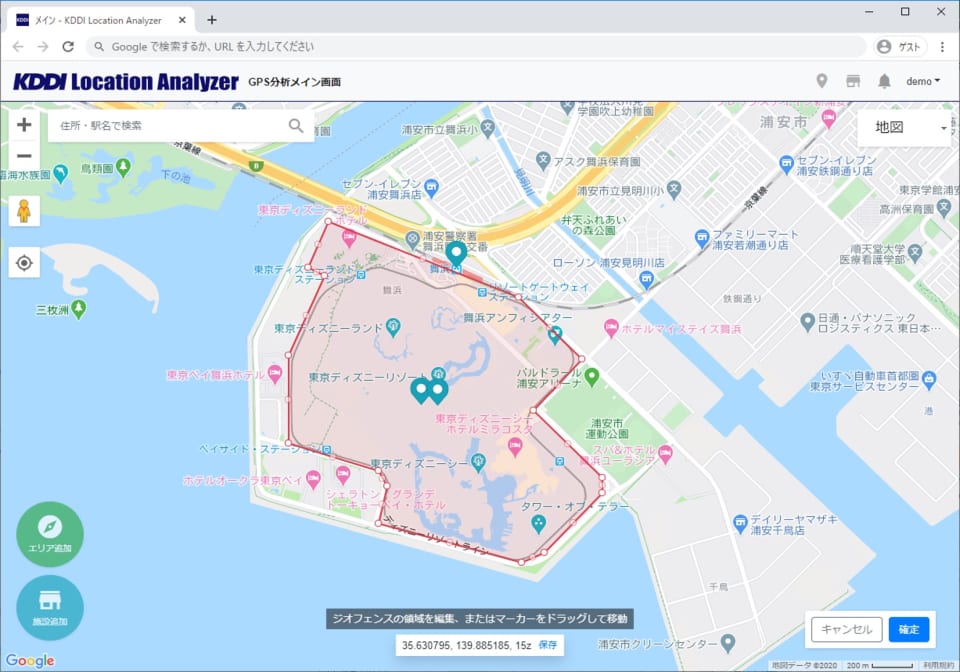Click the セブン-イレブン 浦安舞浜店 pin
Viewport: 960px width, 672px height.
coord(432,188)
